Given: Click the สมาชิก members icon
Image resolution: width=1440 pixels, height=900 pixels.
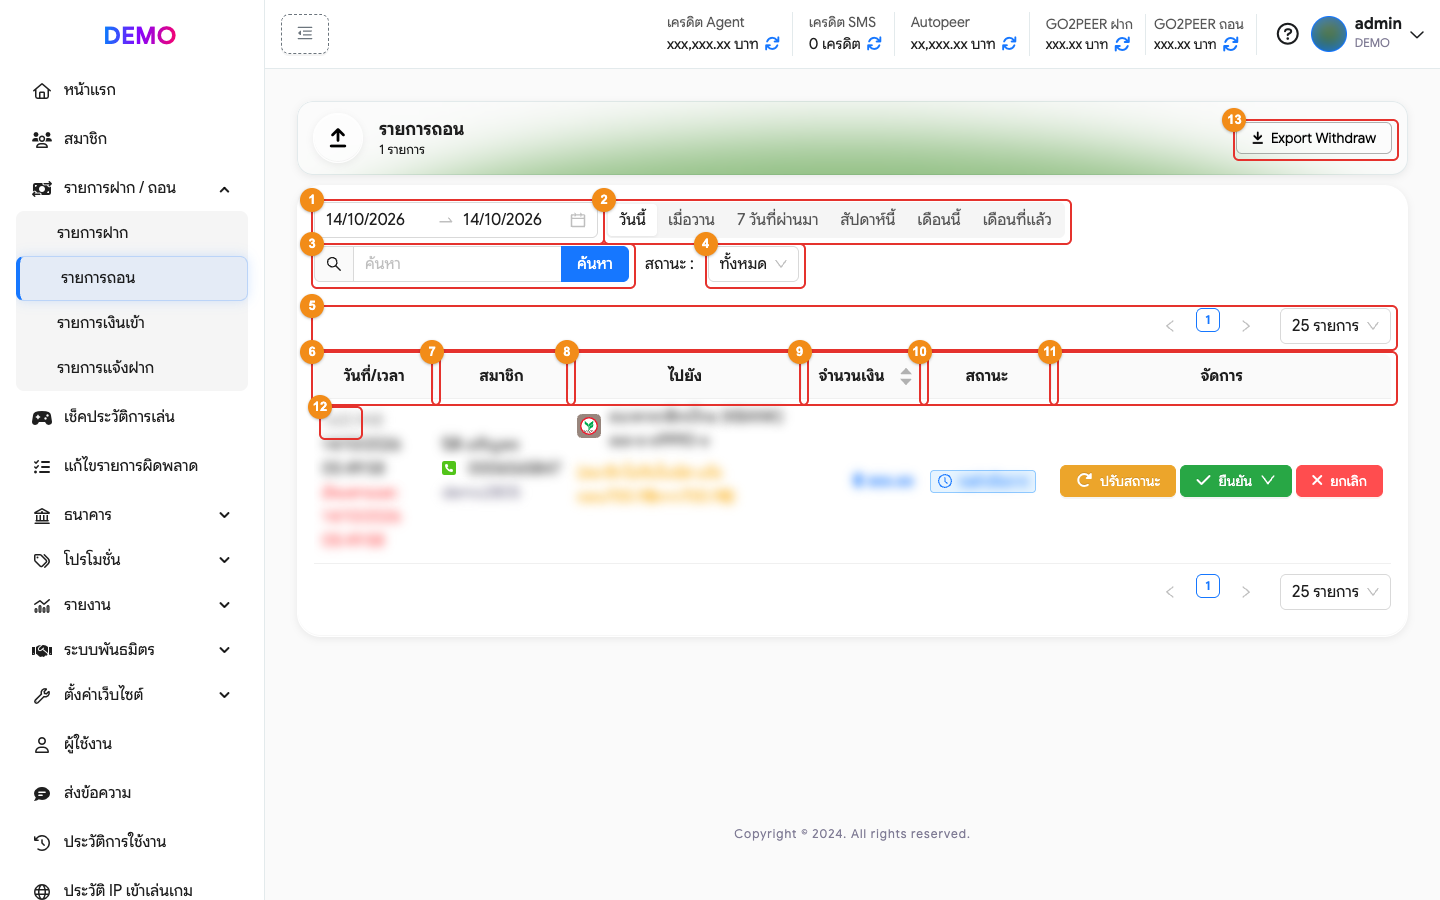Looking at the screenshot, I should (42, 140).
